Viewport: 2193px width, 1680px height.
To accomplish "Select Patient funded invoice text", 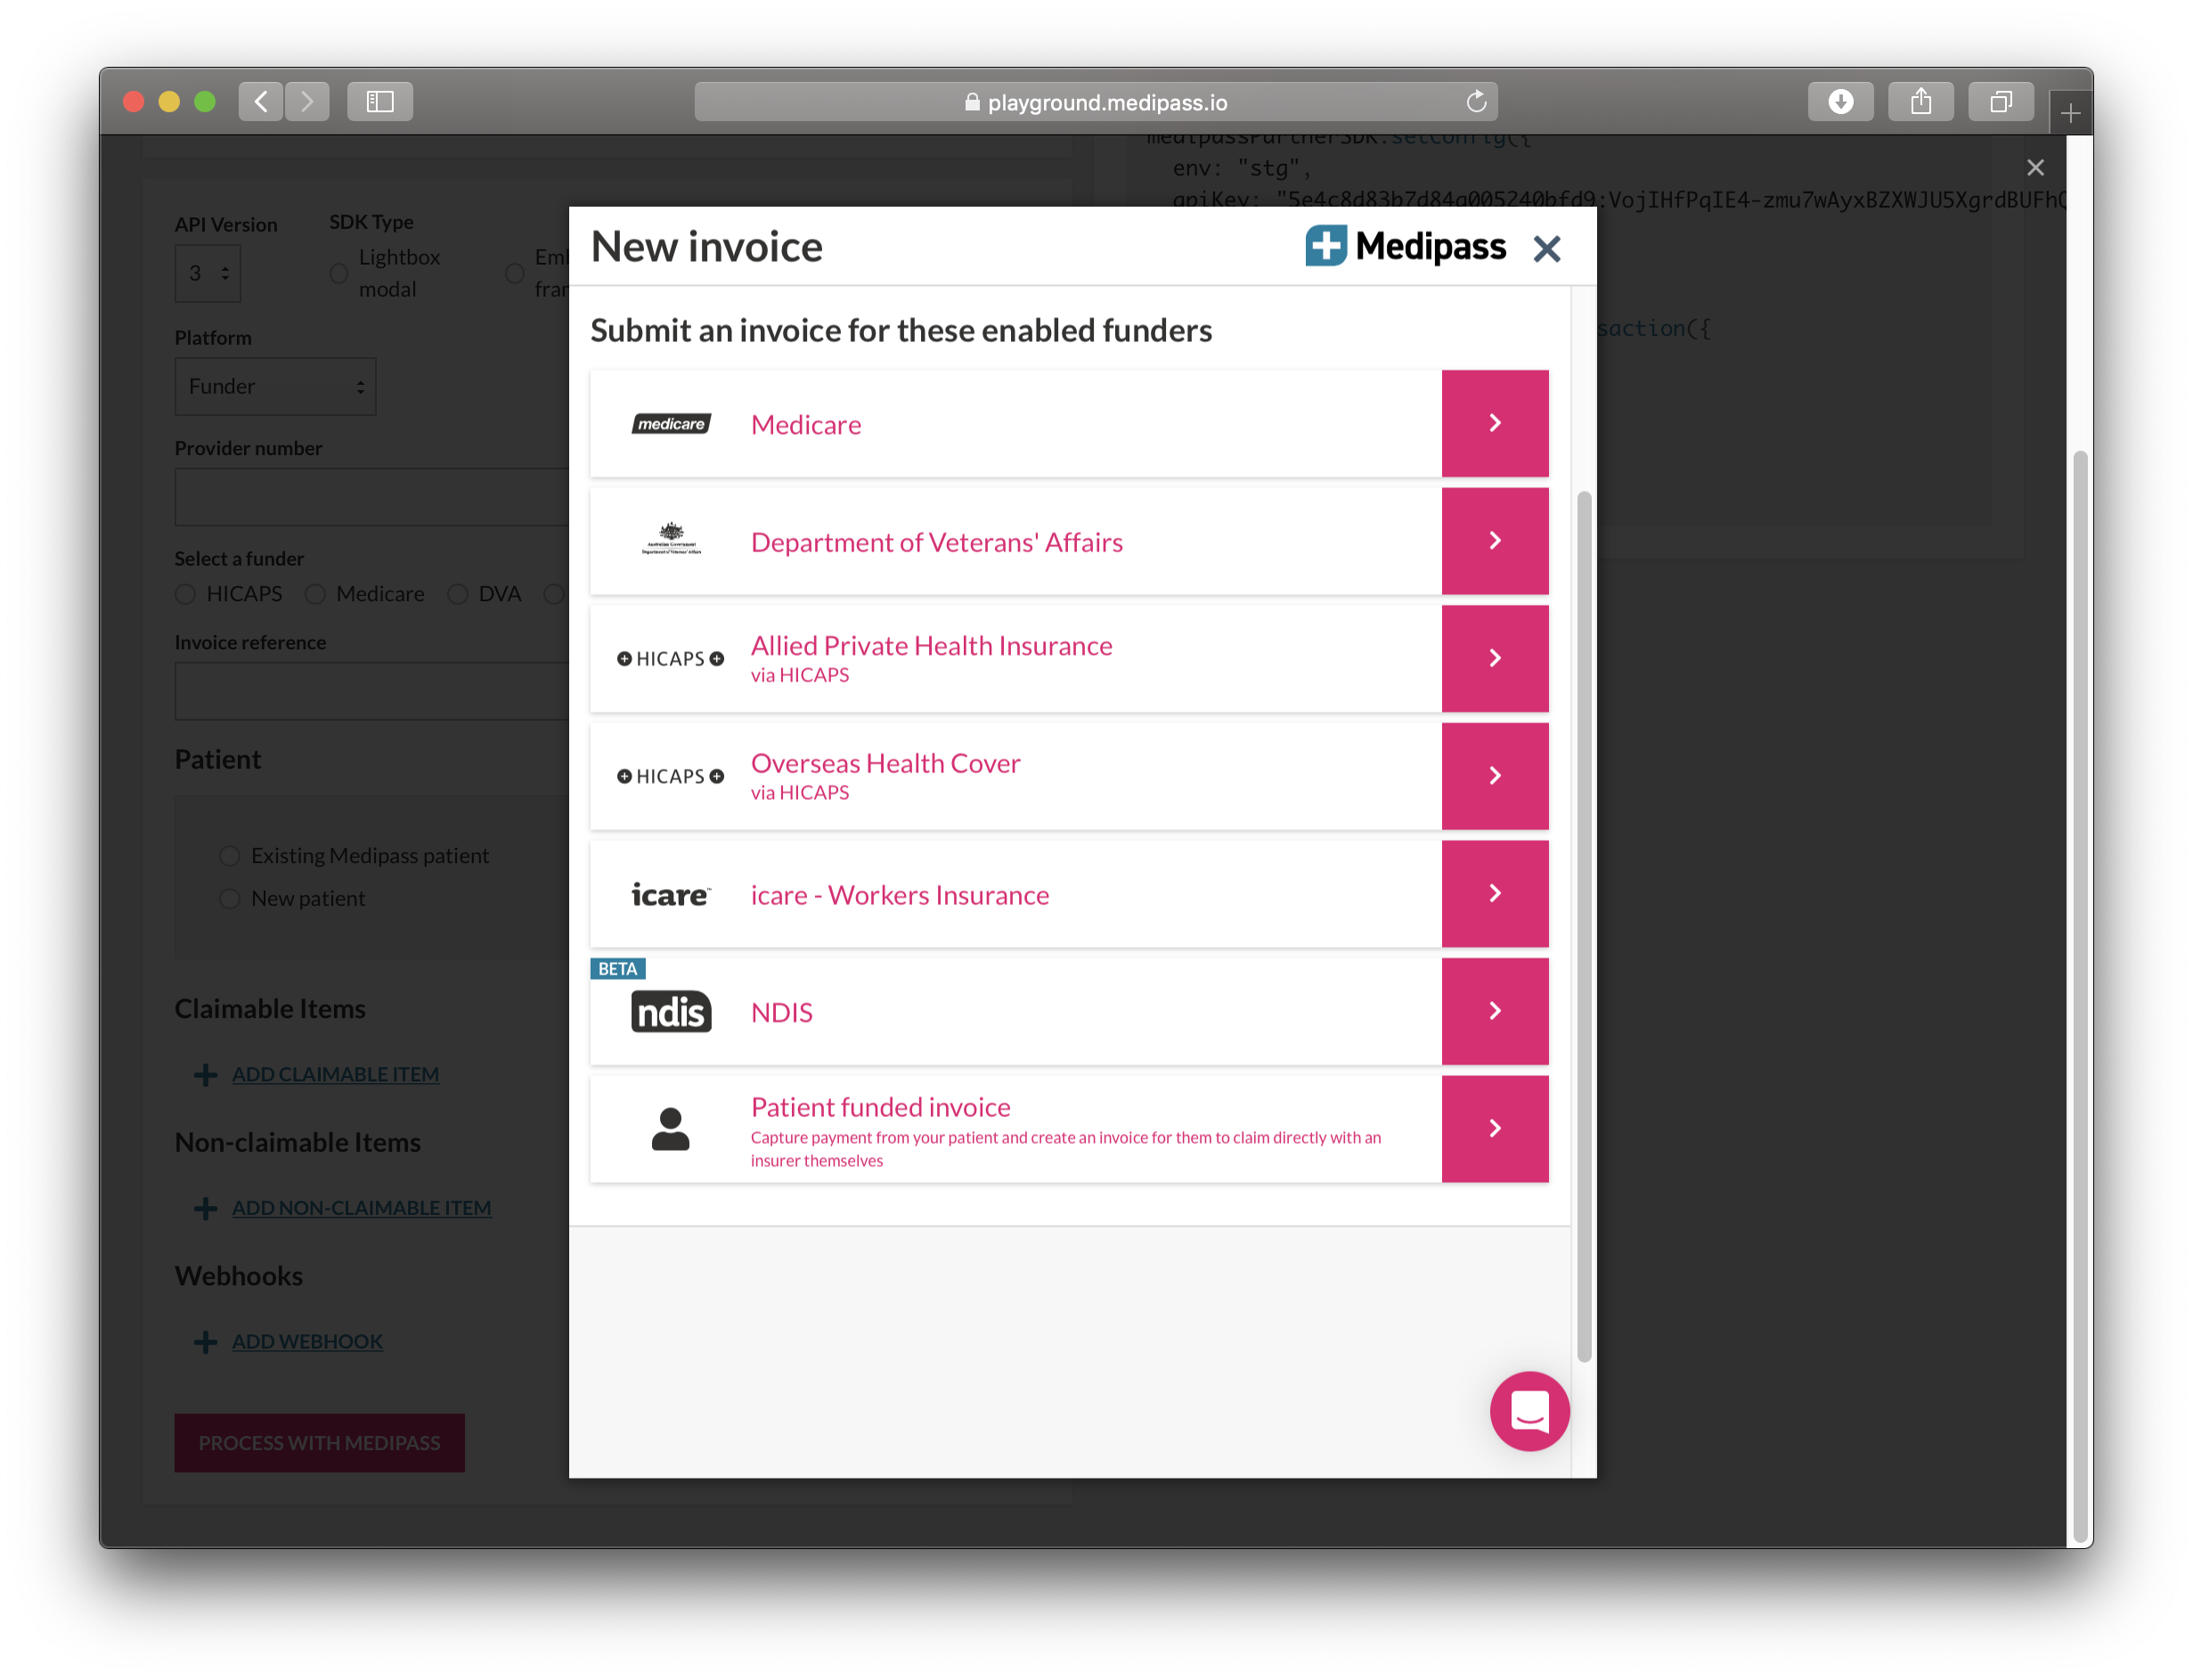I will 881,1107.
